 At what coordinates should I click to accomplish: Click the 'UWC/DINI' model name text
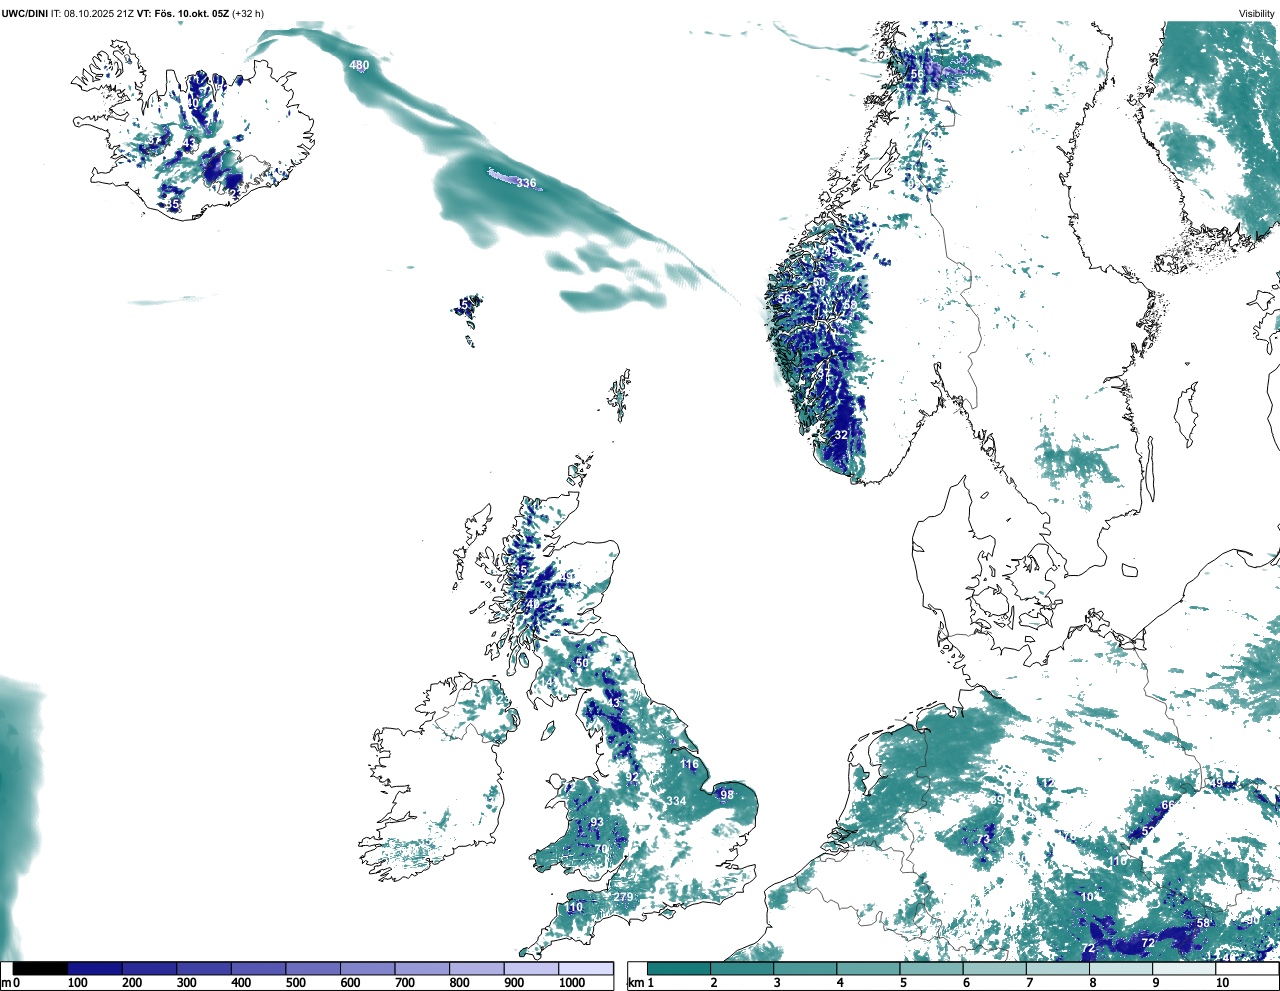(25, 13)
